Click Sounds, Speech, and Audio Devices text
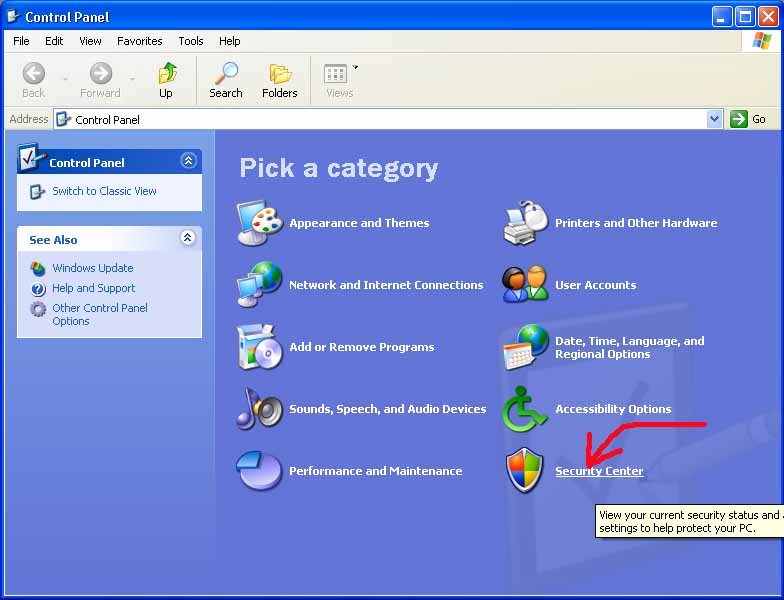The height and width of the screenshot is (600, 784). 388,409
